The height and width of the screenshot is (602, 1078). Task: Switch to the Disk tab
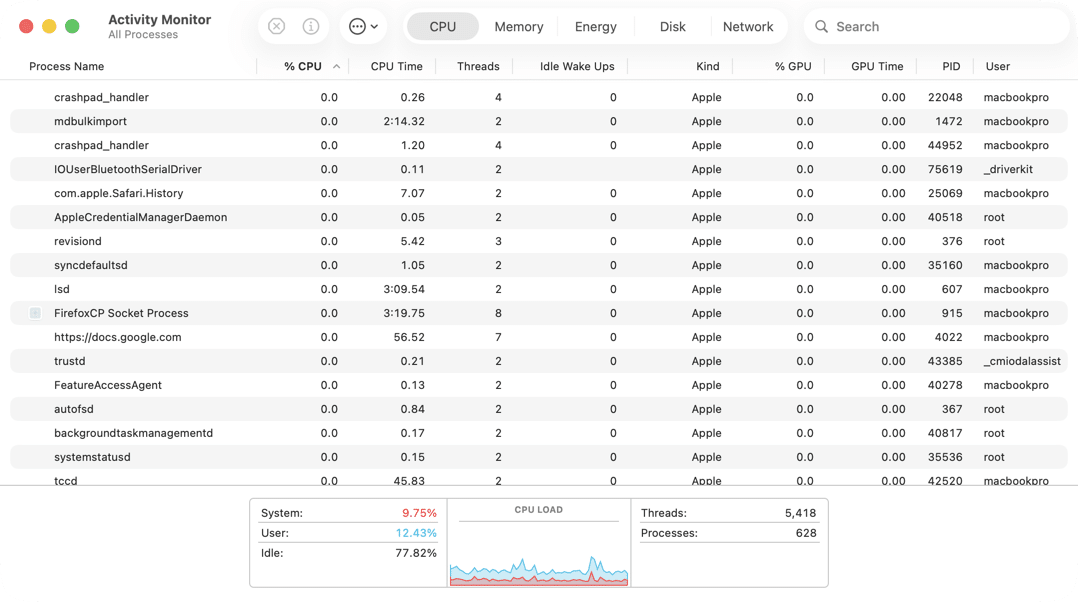pos(672,27)
